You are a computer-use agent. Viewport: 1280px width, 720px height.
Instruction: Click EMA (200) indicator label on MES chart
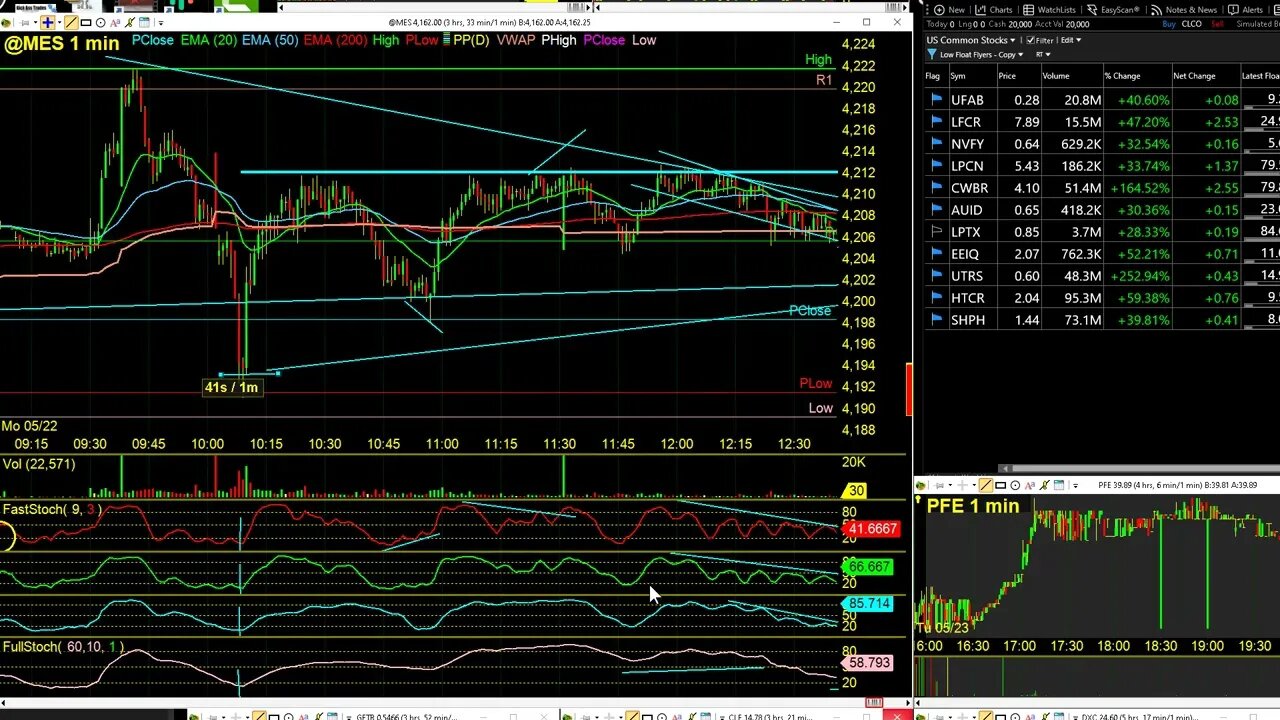point(334,40)
